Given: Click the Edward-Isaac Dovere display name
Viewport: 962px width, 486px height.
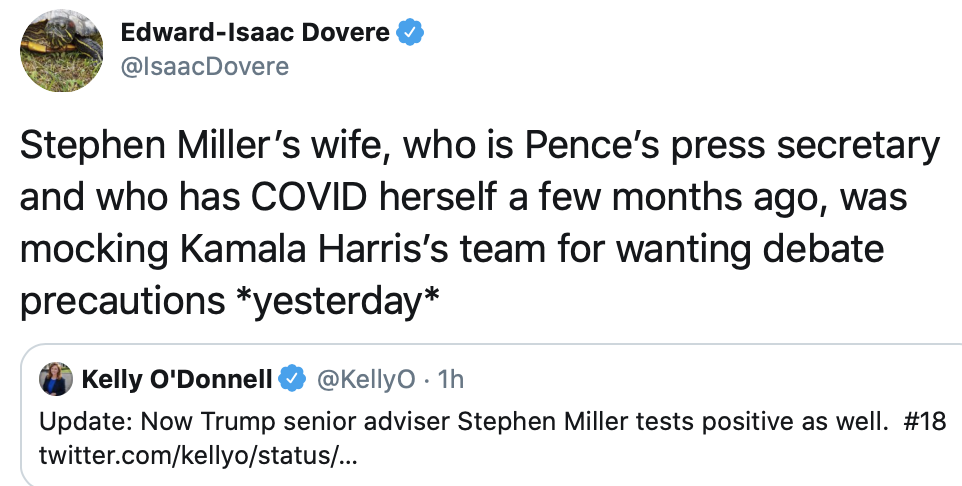Looking at the screenshot, I should 255,33.
